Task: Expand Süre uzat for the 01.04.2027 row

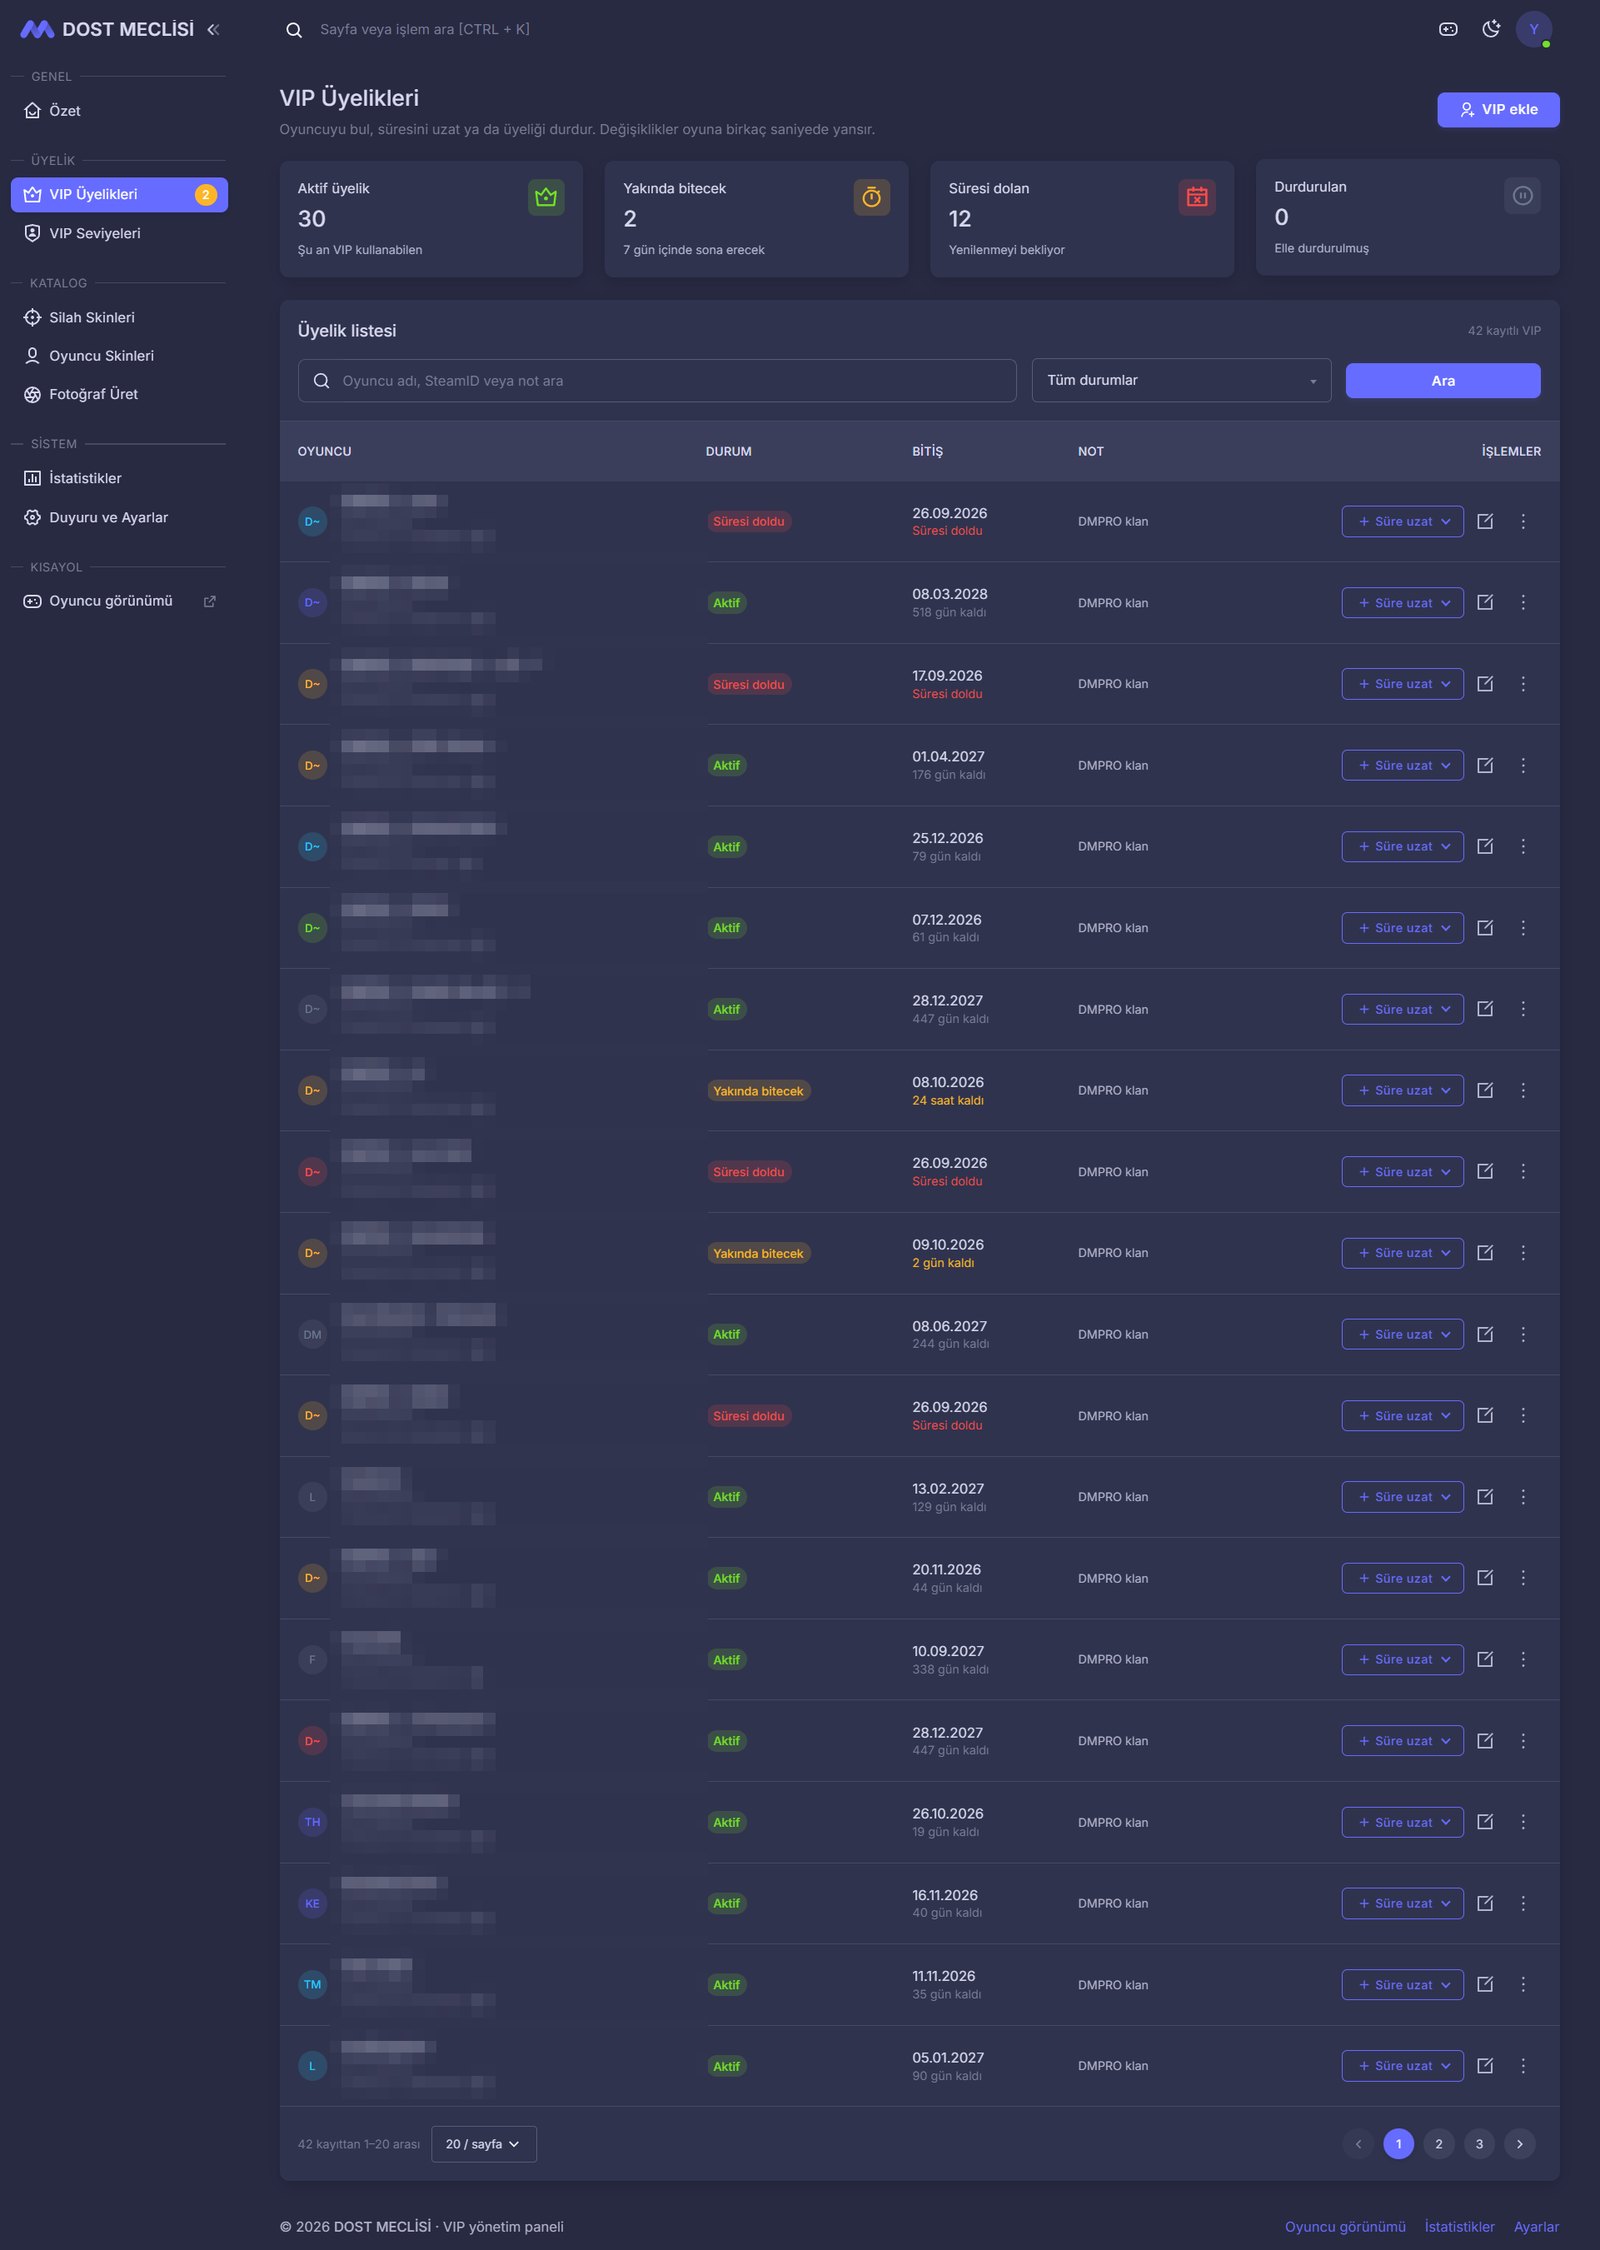Action: [x=1402, y=765]
